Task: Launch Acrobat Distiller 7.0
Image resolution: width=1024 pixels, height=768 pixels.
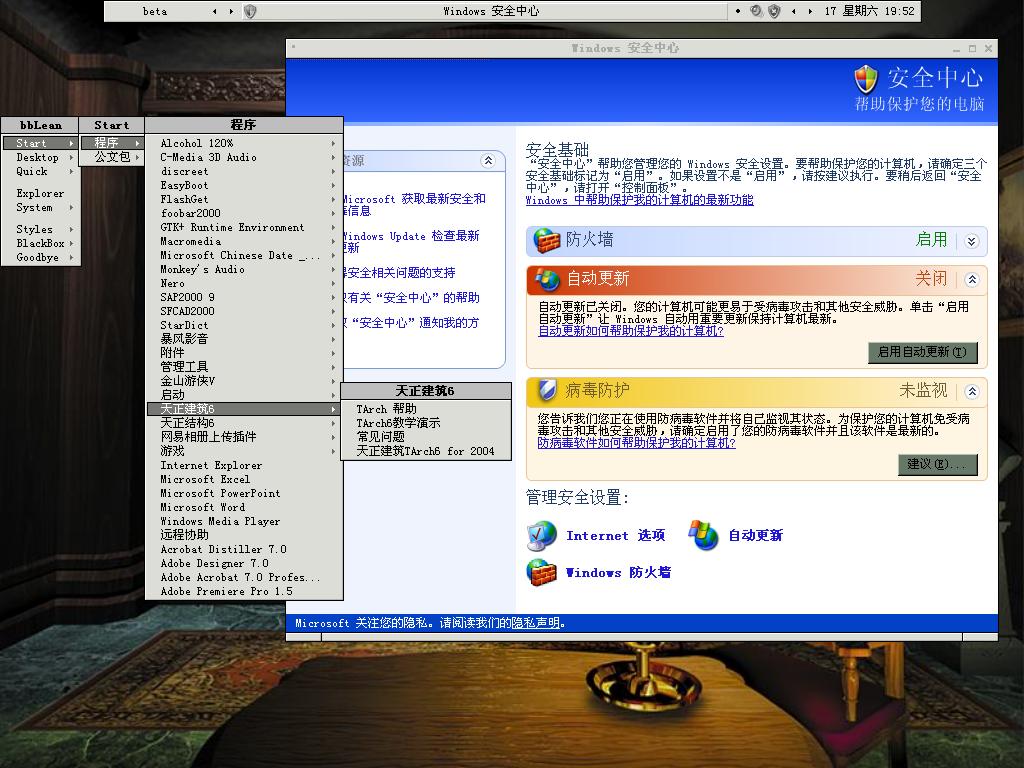Action: [x=245, y=550]
